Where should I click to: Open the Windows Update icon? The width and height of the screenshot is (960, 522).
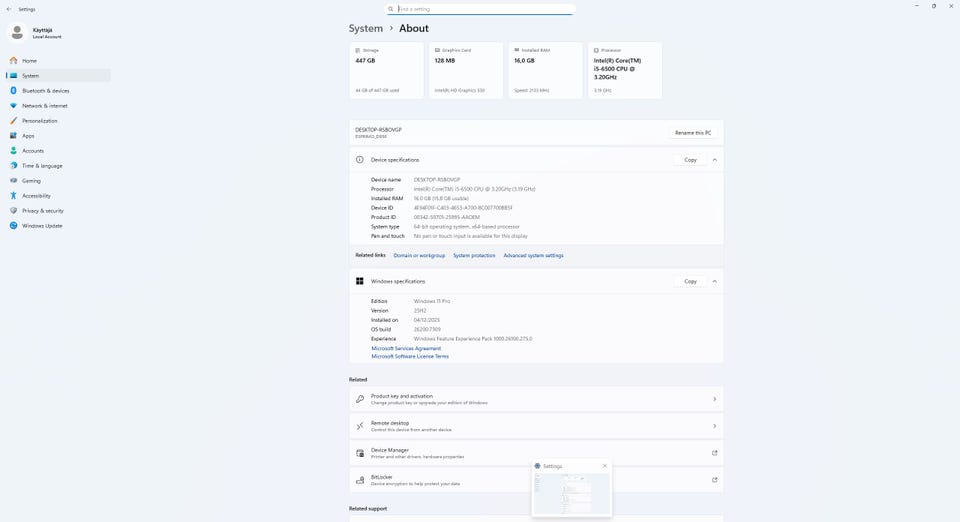(x=13, y=226)
